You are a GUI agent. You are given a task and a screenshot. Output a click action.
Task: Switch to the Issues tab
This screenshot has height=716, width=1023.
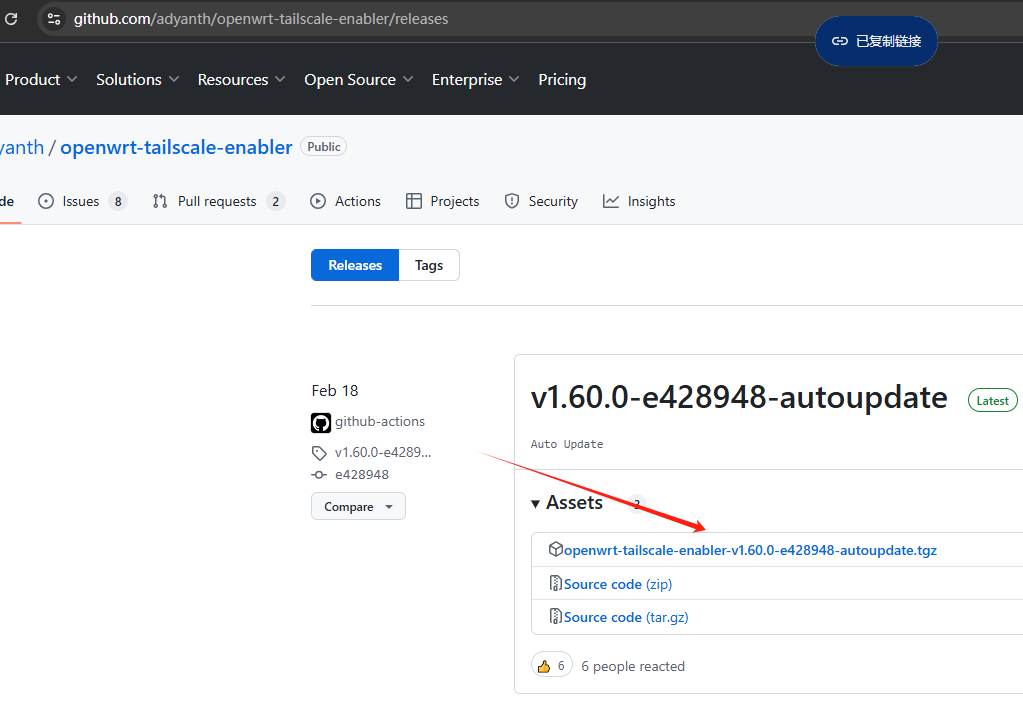pos(82,201)
